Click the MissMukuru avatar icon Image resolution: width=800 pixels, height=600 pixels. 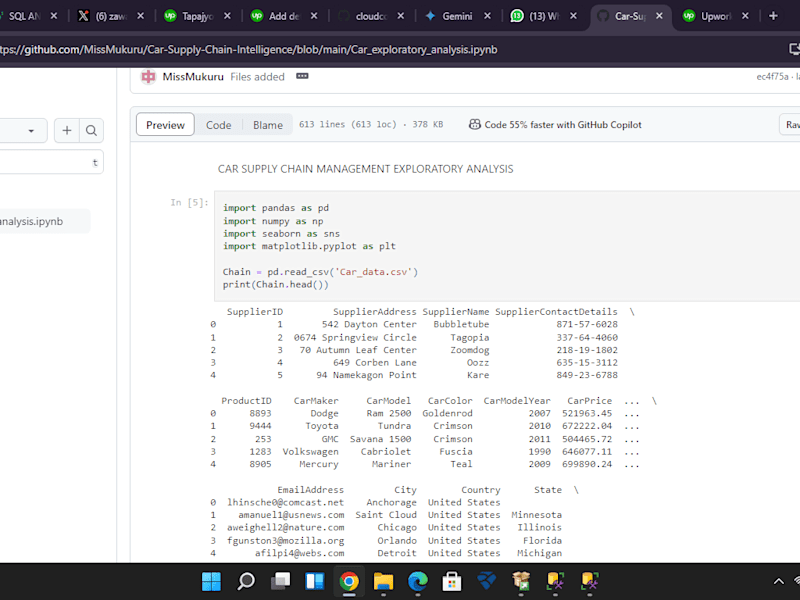(148, 77)
